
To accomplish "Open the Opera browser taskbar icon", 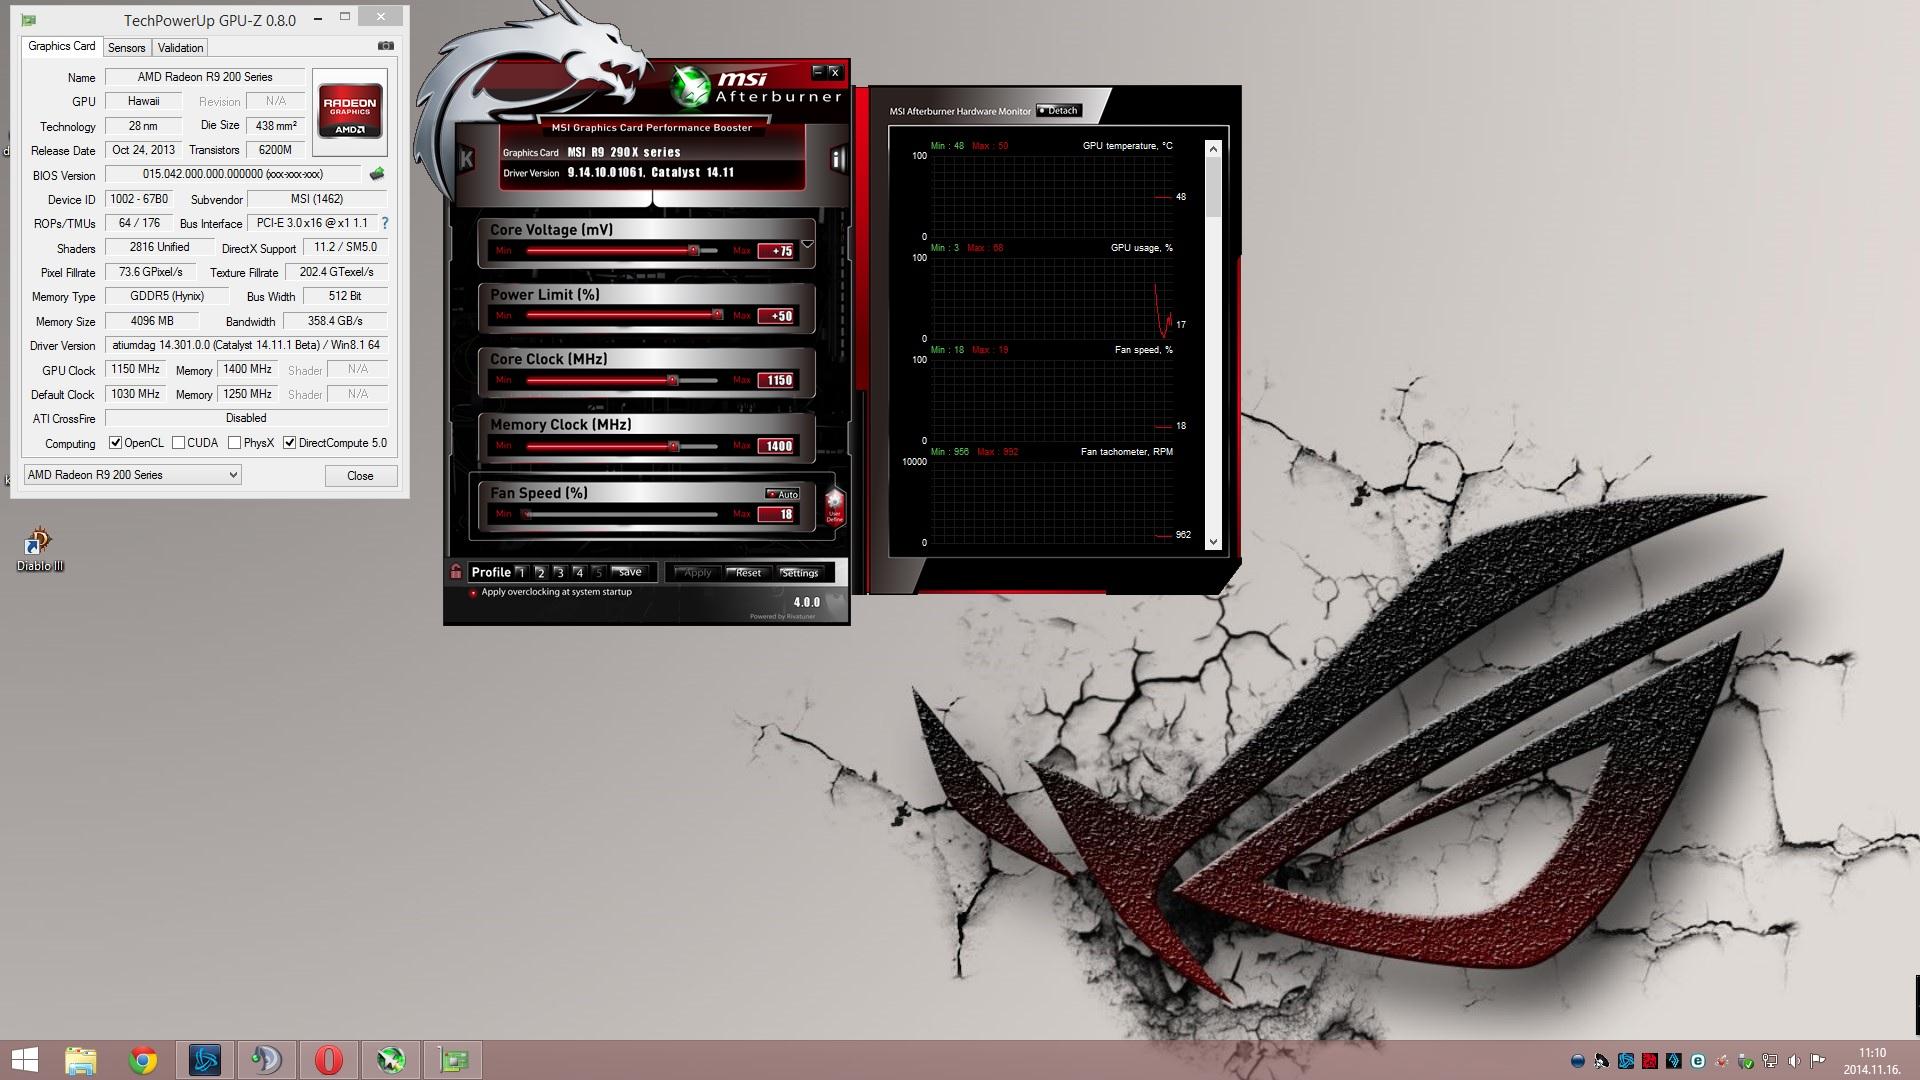I will tap(329, 1060).
